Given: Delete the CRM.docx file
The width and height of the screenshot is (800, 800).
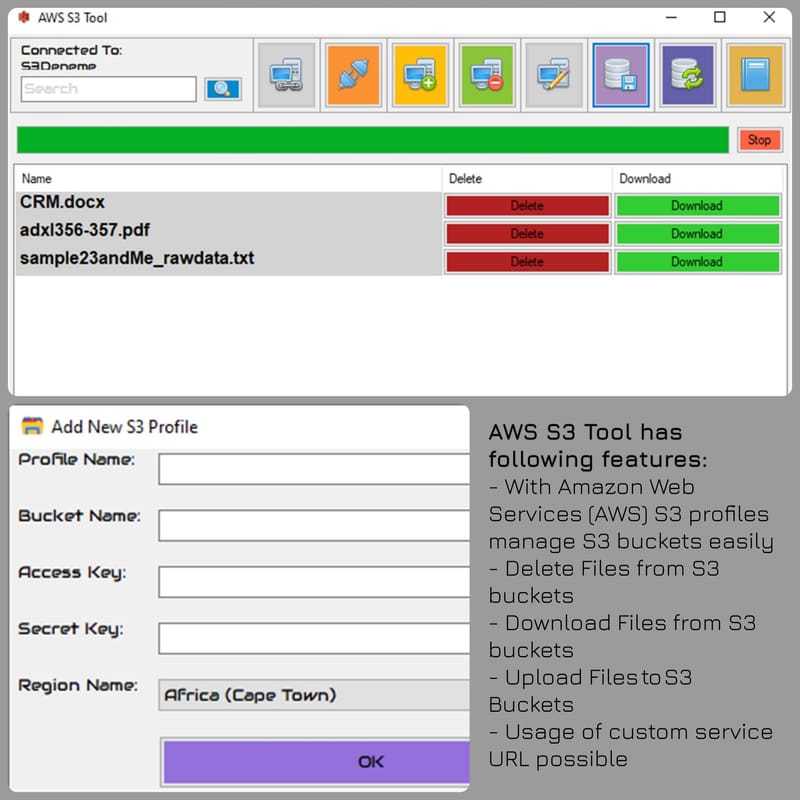Looking at the screenshot, I should pyautogui.click(x=527, y=206).
